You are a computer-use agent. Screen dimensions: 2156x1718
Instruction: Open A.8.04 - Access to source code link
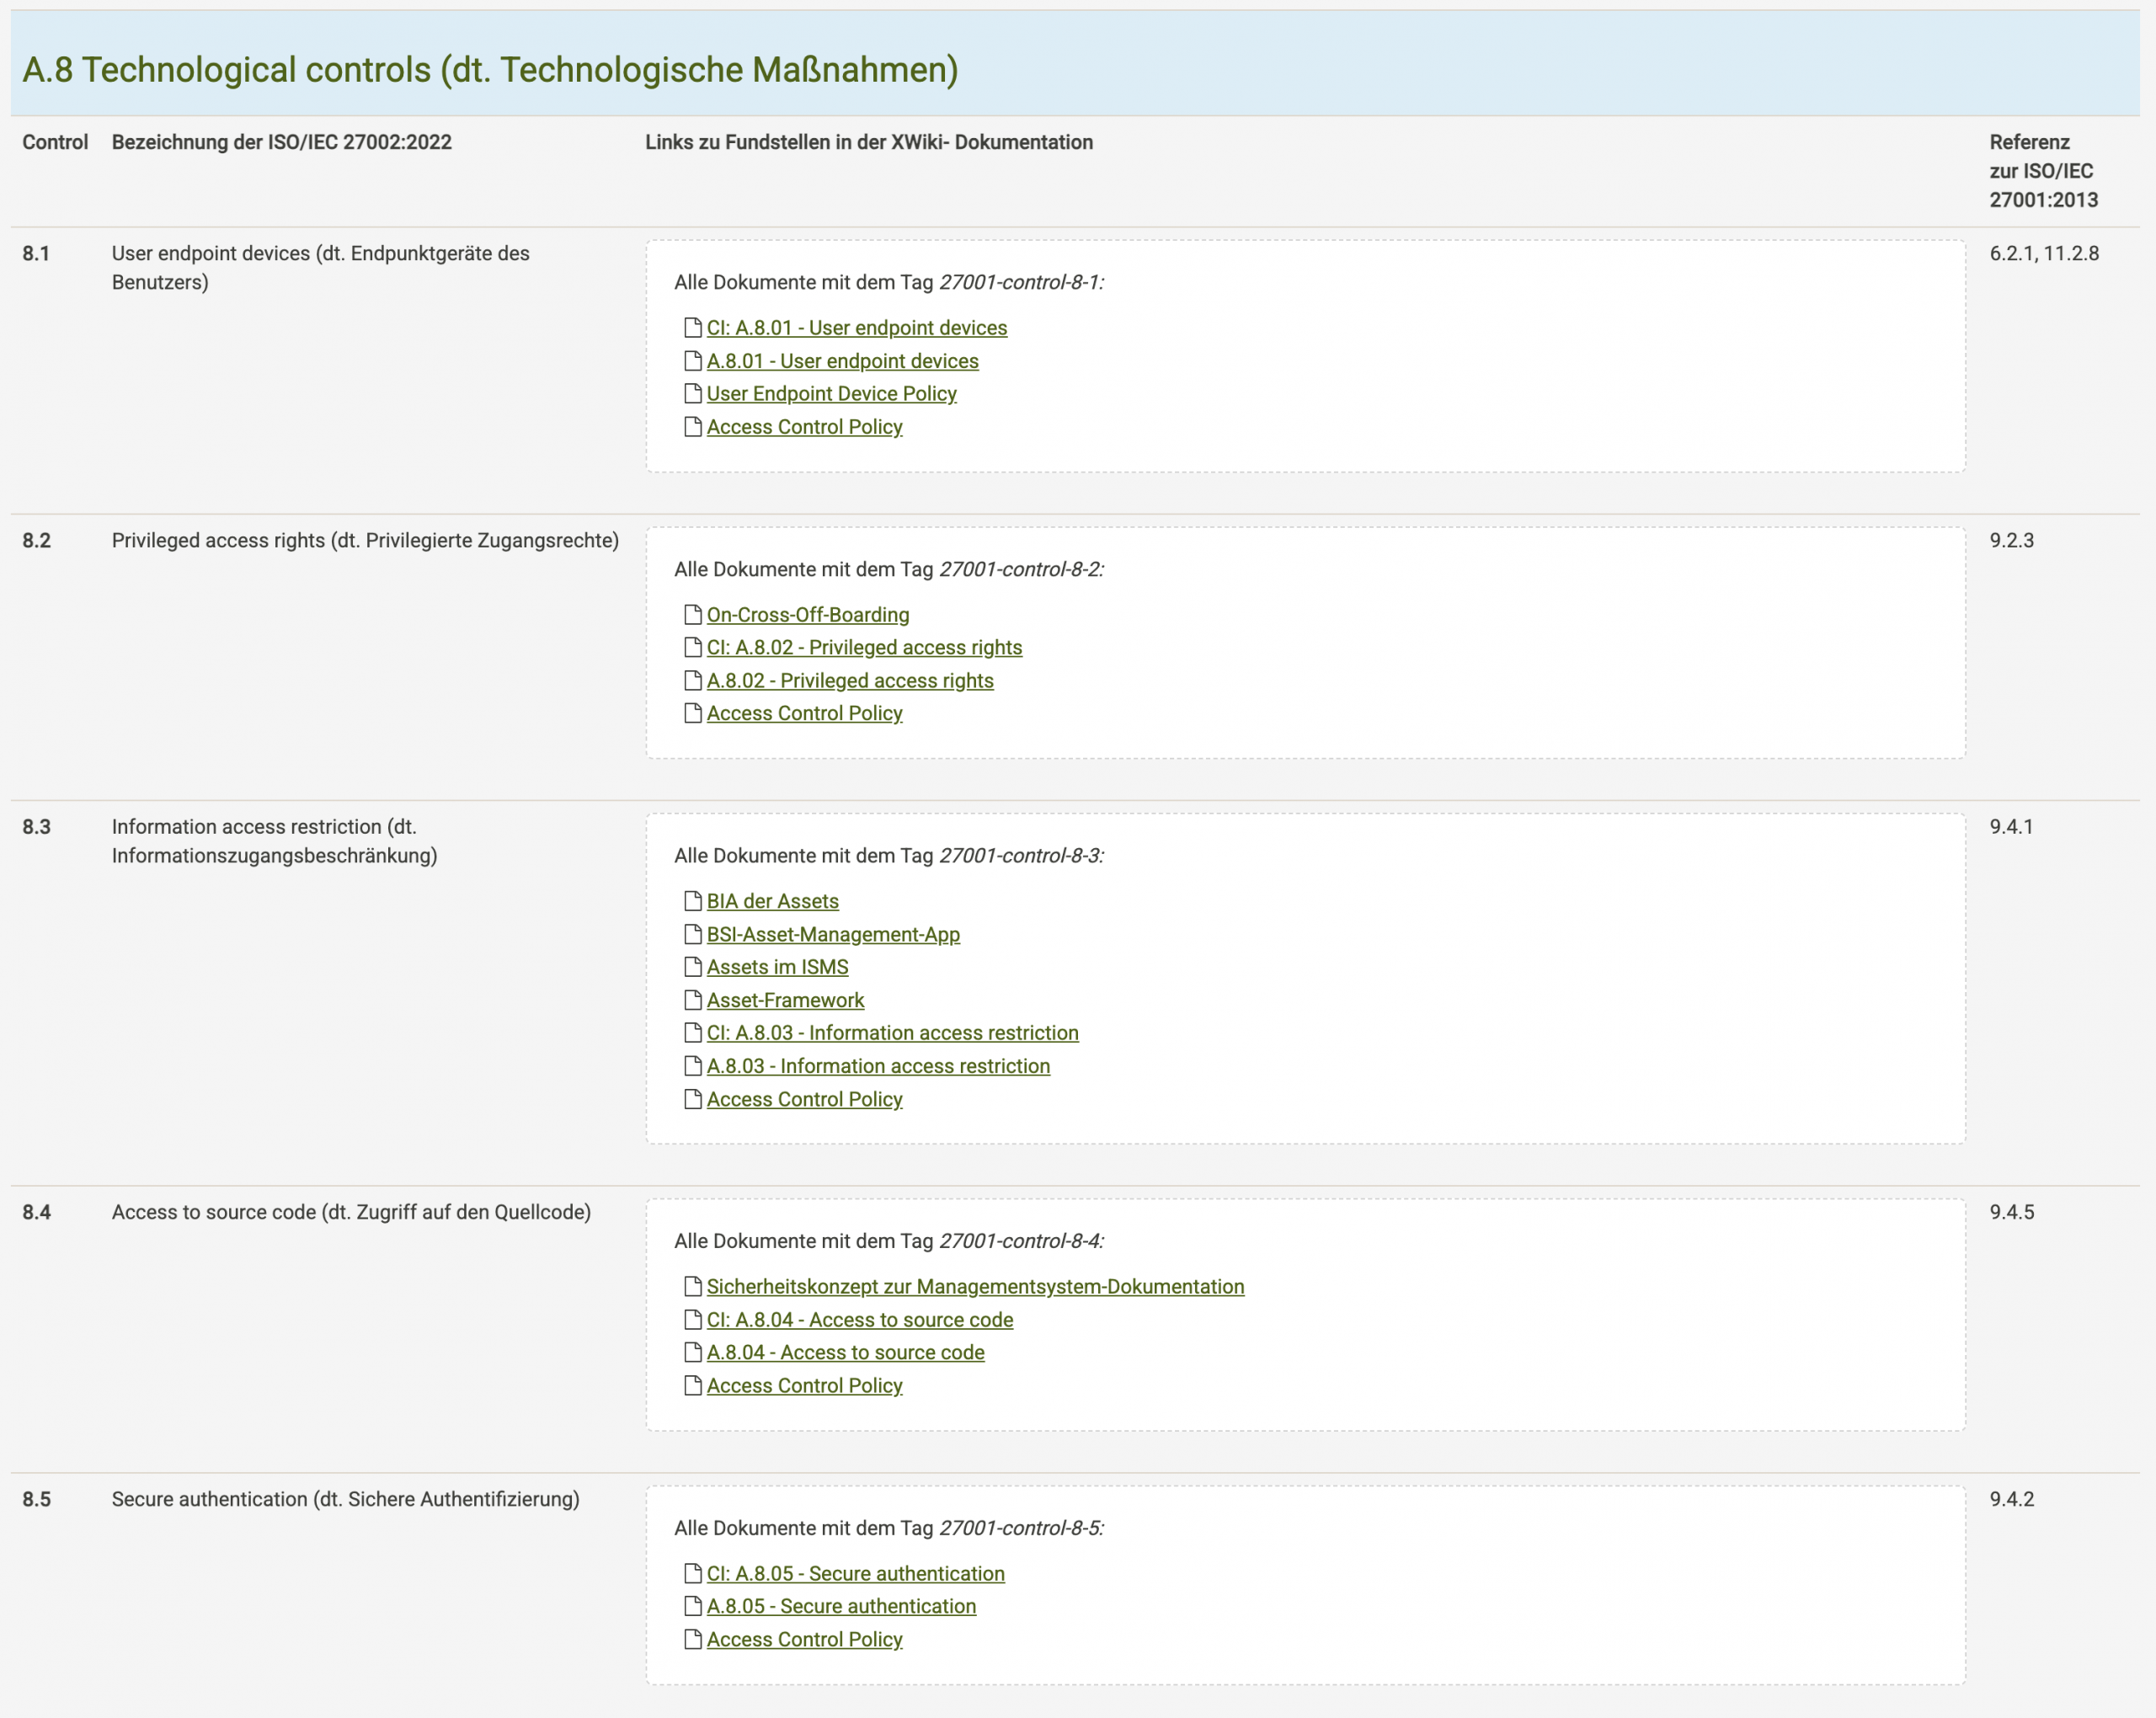[x=845, y=1352]
